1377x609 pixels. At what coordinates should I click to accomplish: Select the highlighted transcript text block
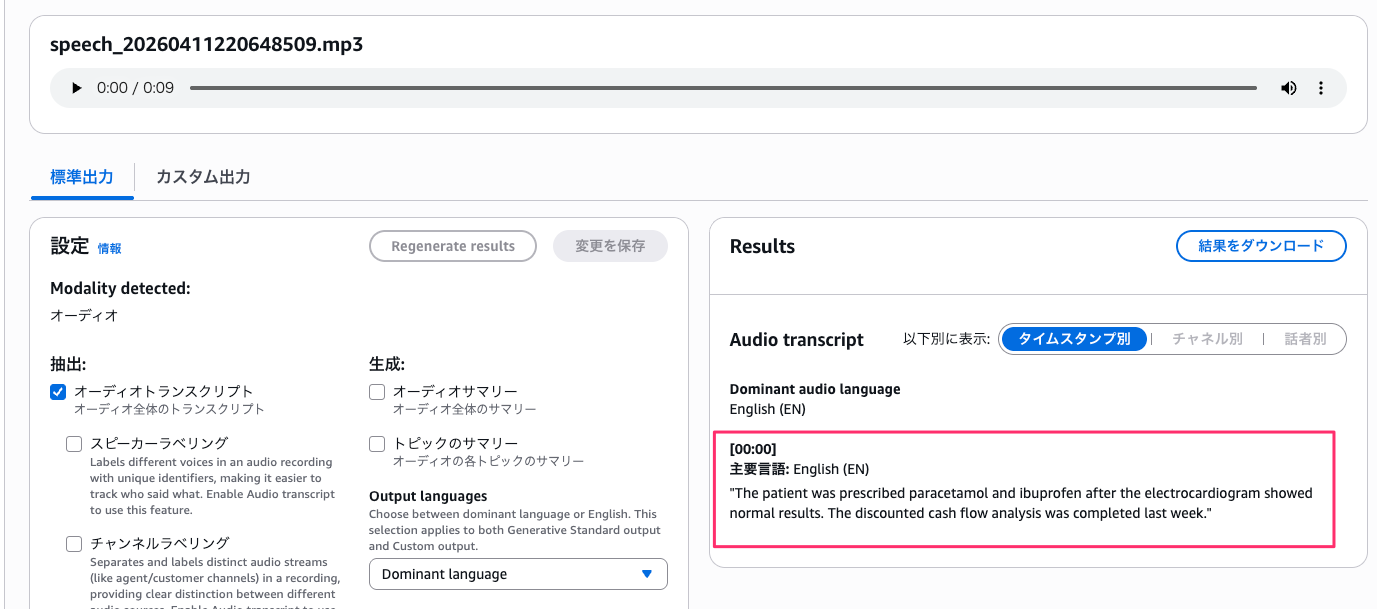tap(1024, 490)
